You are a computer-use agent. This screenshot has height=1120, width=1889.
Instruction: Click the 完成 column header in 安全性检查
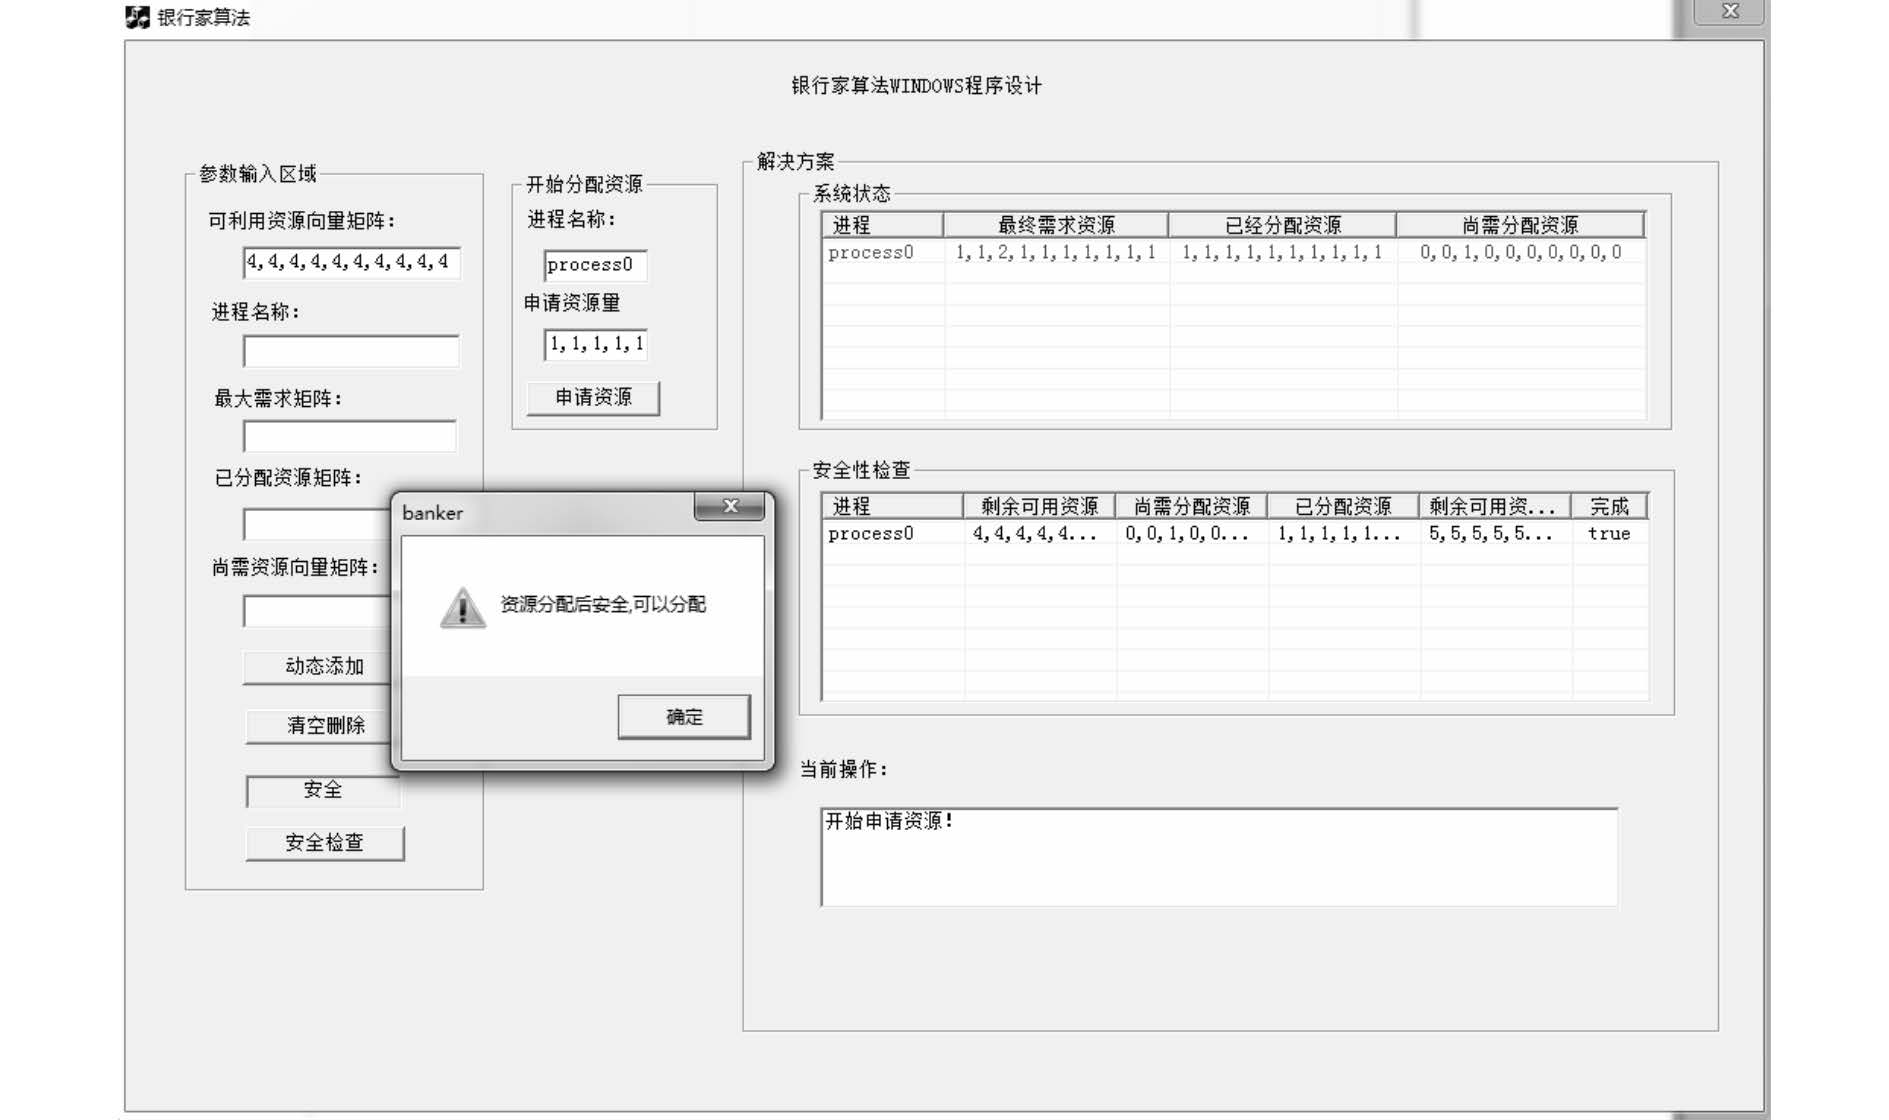[1608, 507]
